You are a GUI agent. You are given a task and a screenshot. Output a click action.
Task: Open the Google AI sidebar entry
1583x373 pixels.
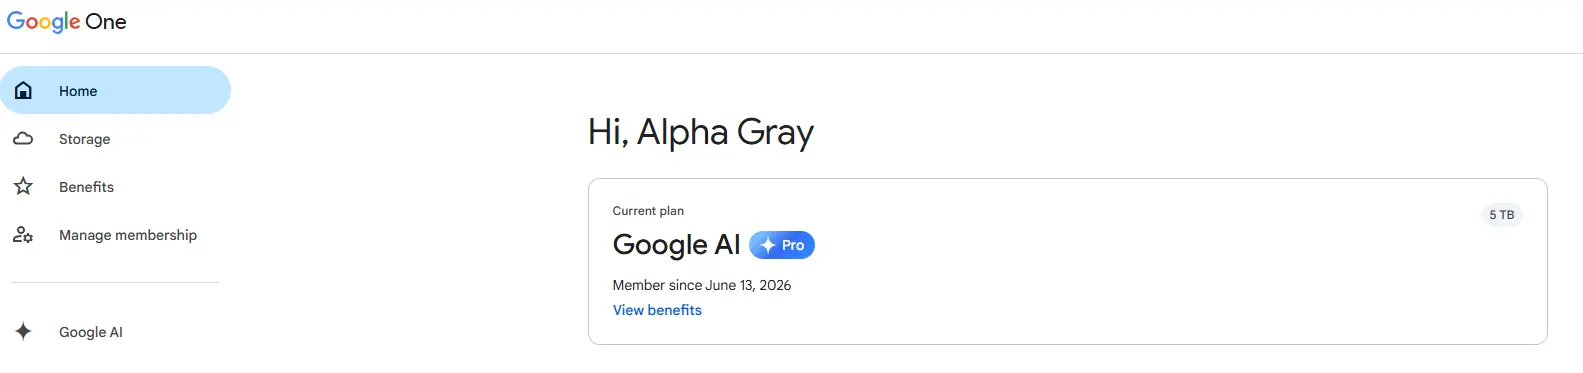[115, 332]
